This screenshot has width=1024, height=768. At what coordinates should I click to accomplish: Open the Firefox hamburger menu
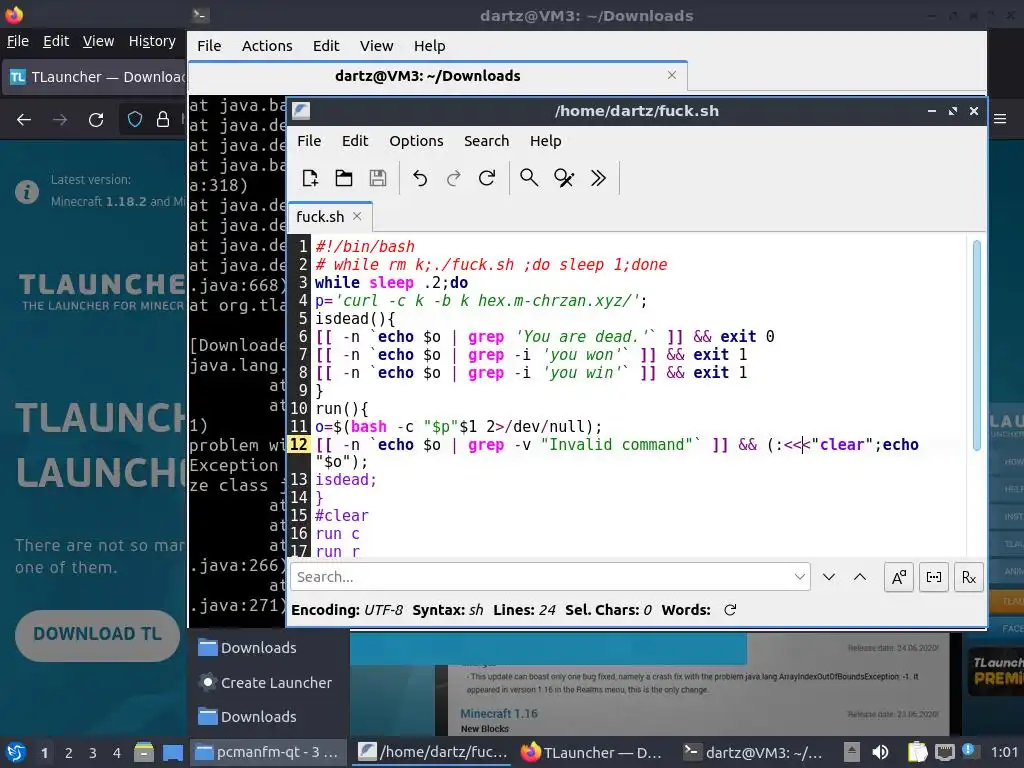1000,119
